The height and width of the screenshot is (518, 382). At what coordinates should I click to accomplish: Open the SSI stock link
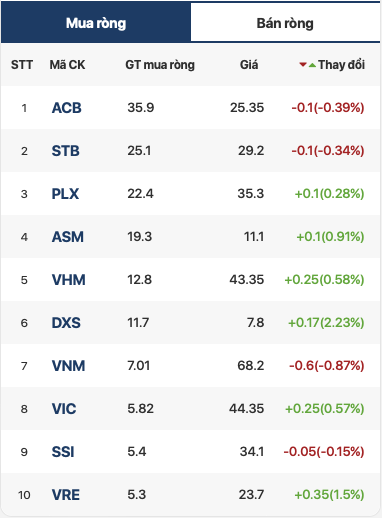click(63, 452)
